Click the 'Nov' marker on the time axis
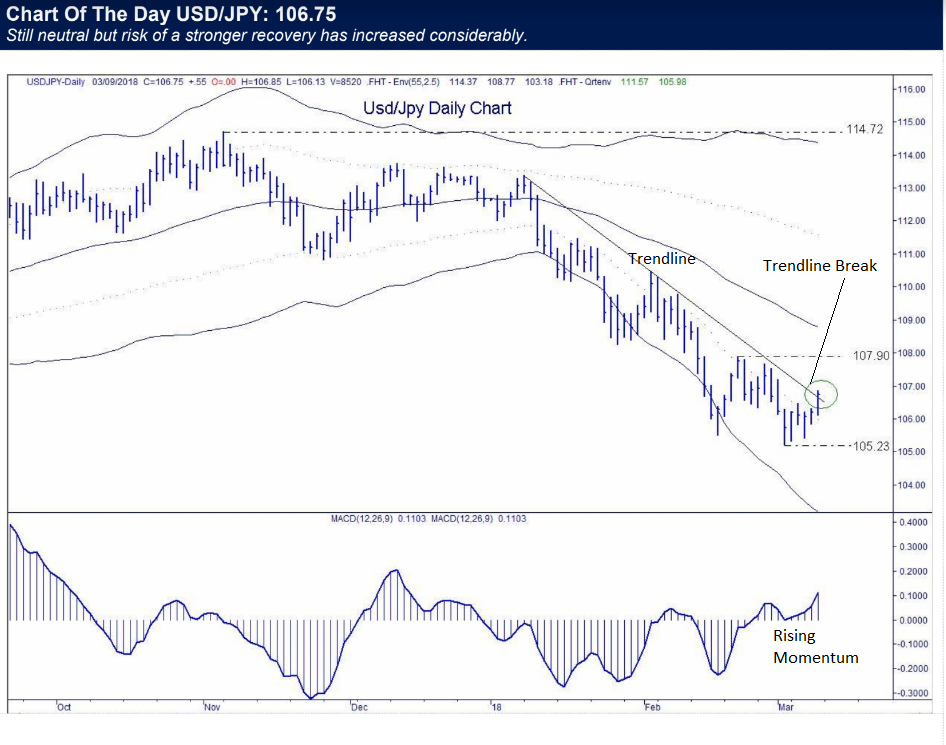This screenshot has height=745, width=946. click(x=211, y=707)
